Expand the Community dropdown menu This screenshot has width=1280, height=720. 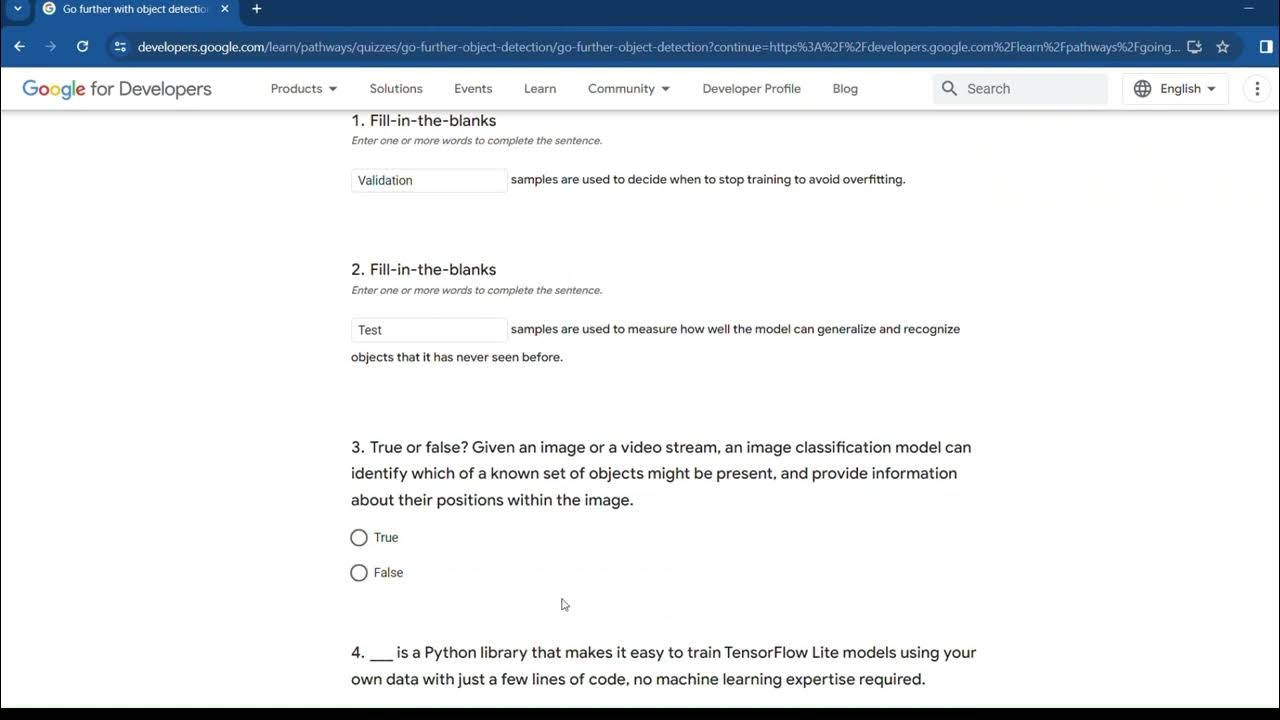click(x=629, y=88)
